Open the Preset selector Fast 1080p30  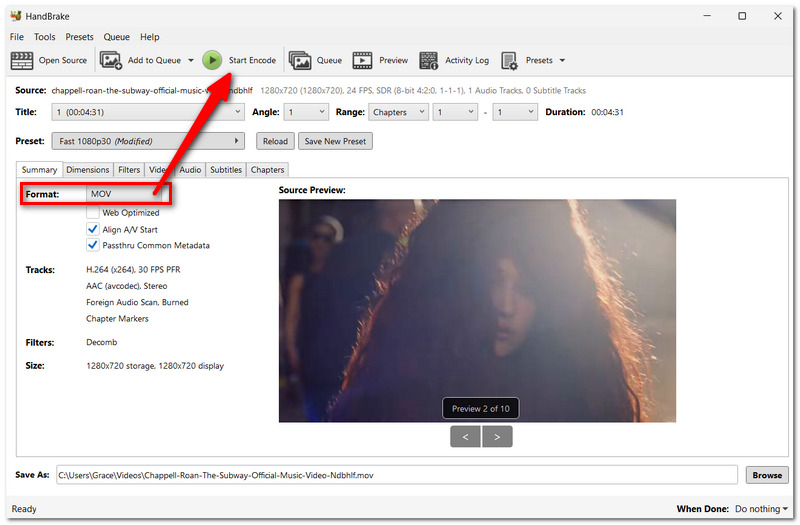click(x=148, y=141)
